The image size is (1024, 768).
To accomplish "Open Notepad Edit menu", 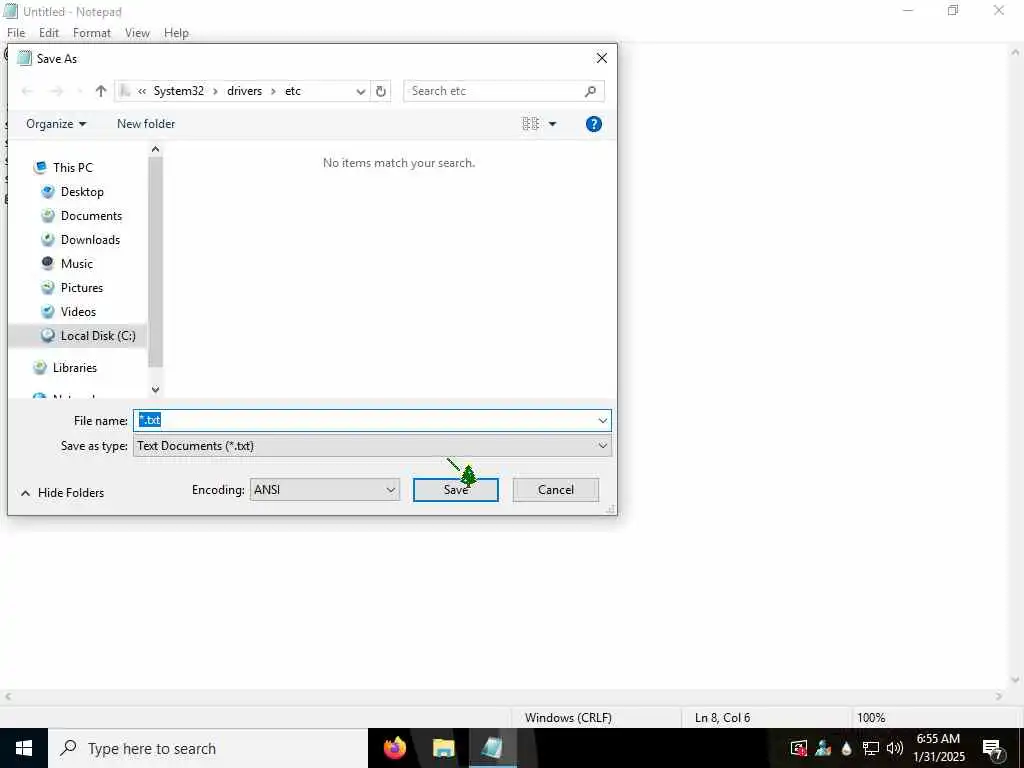I will point(49,33).
